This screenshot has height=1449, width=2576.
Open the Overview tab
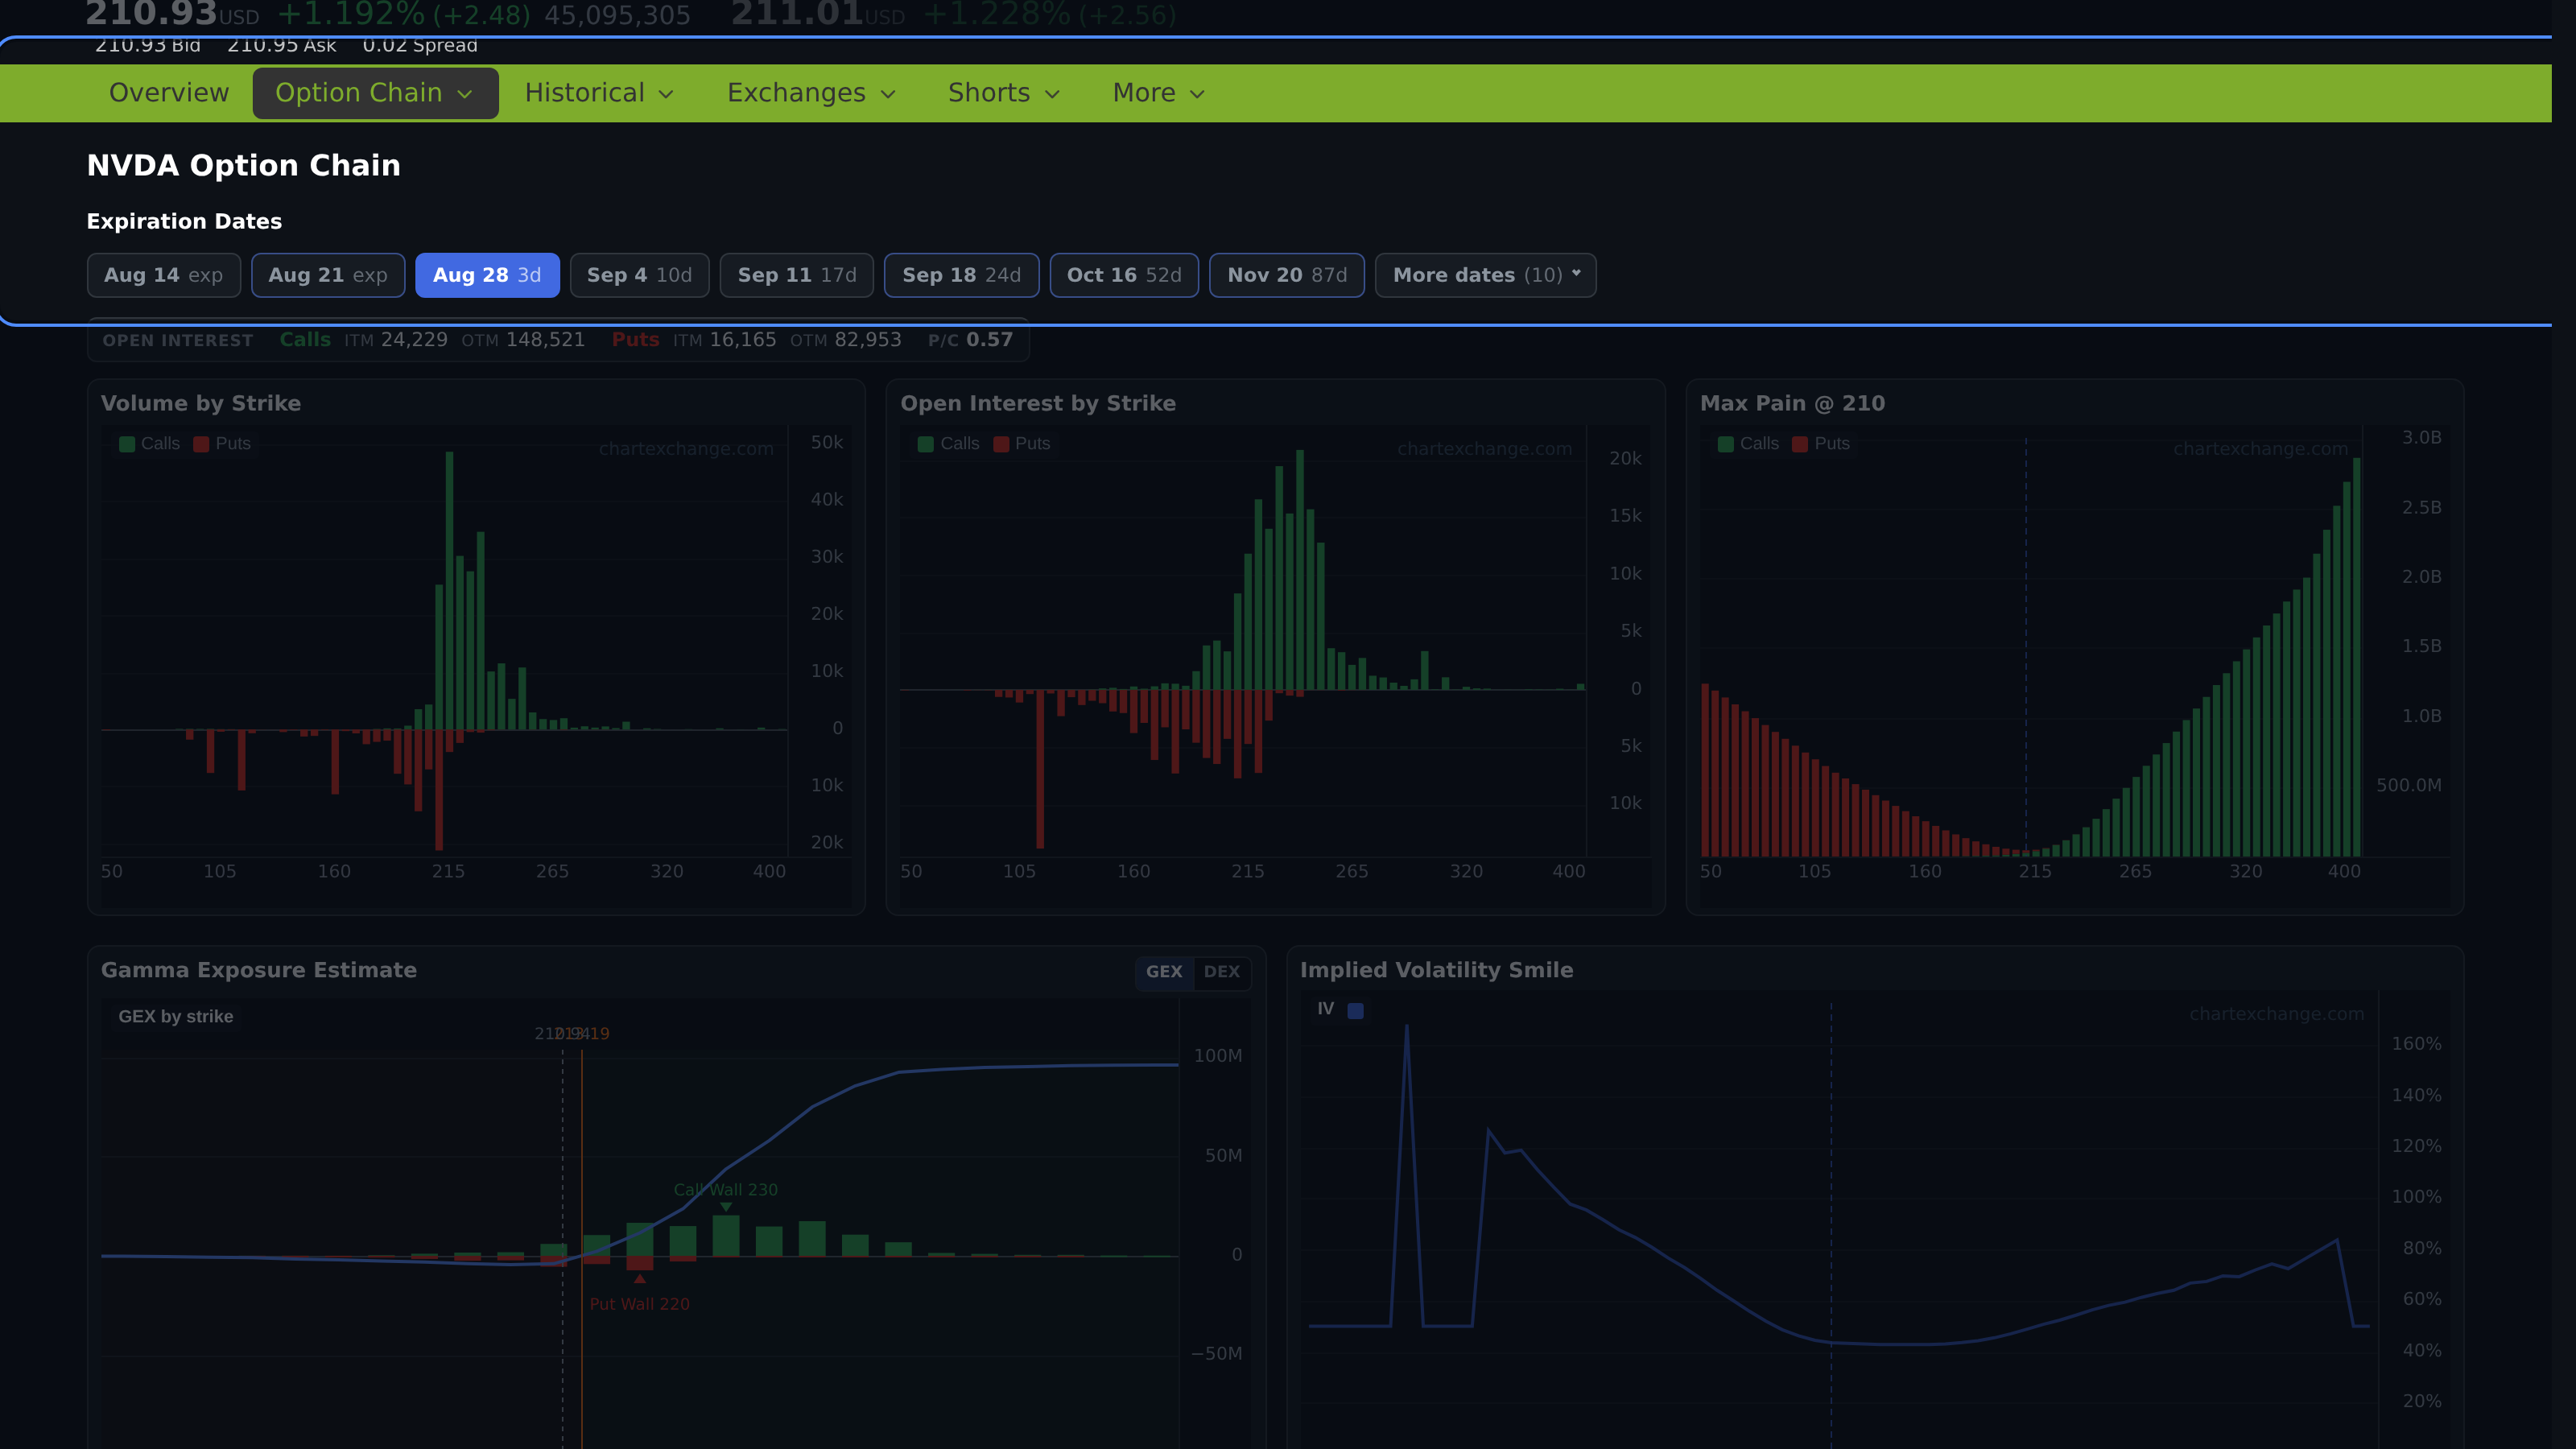[x=169, y=93]
